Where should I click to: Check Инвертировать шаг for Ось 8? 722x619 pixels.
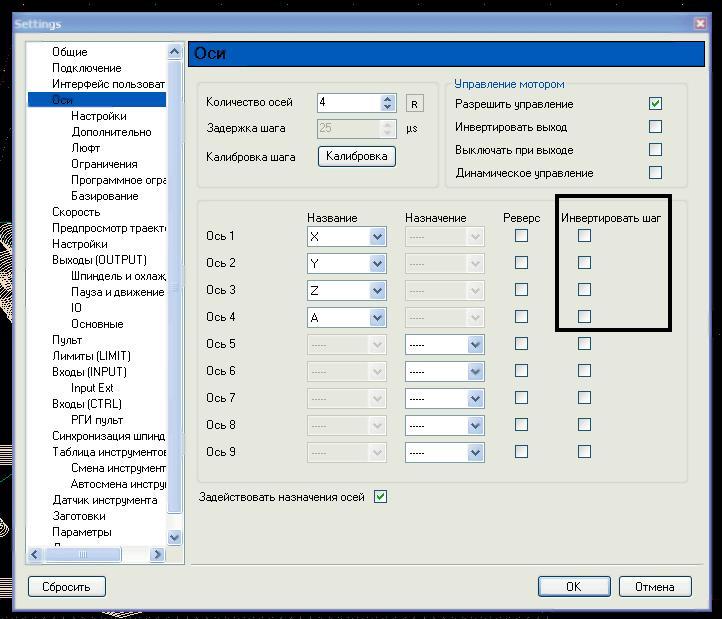click(x=584, y=425)
